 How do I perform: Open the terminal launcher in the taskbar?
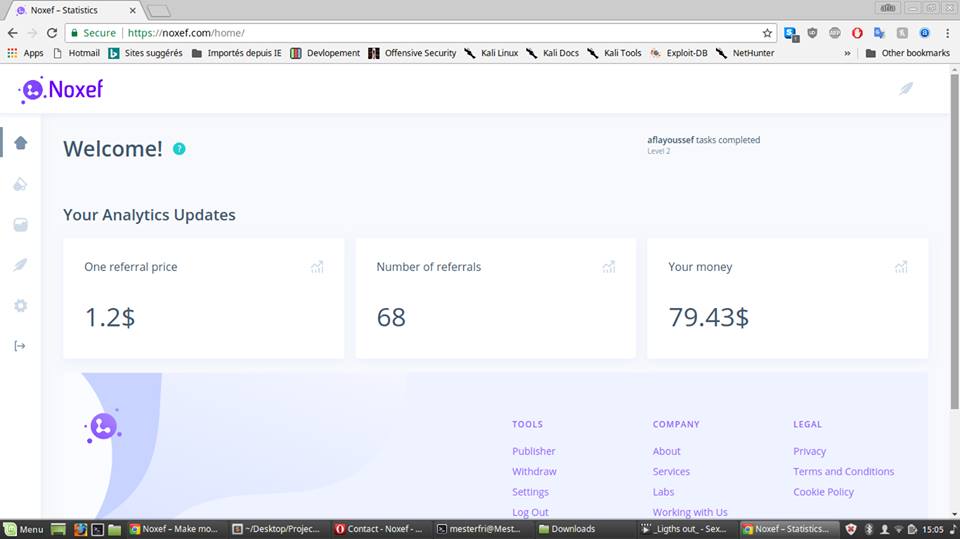tap(97, 529)
